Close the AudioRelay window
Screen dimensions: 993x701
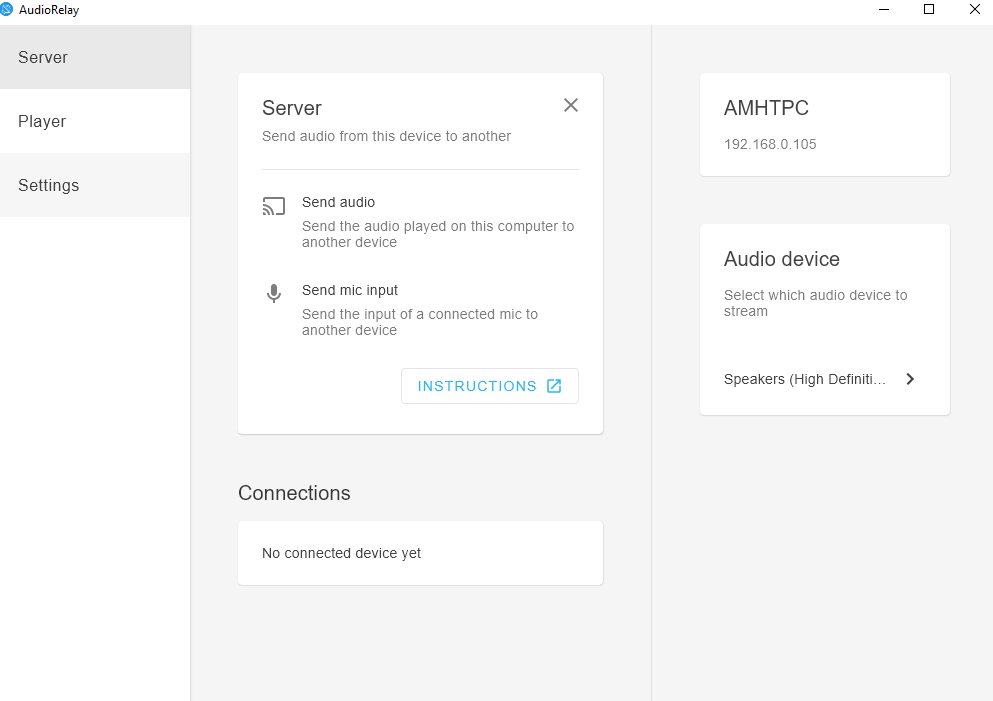(x=975, y=9)
